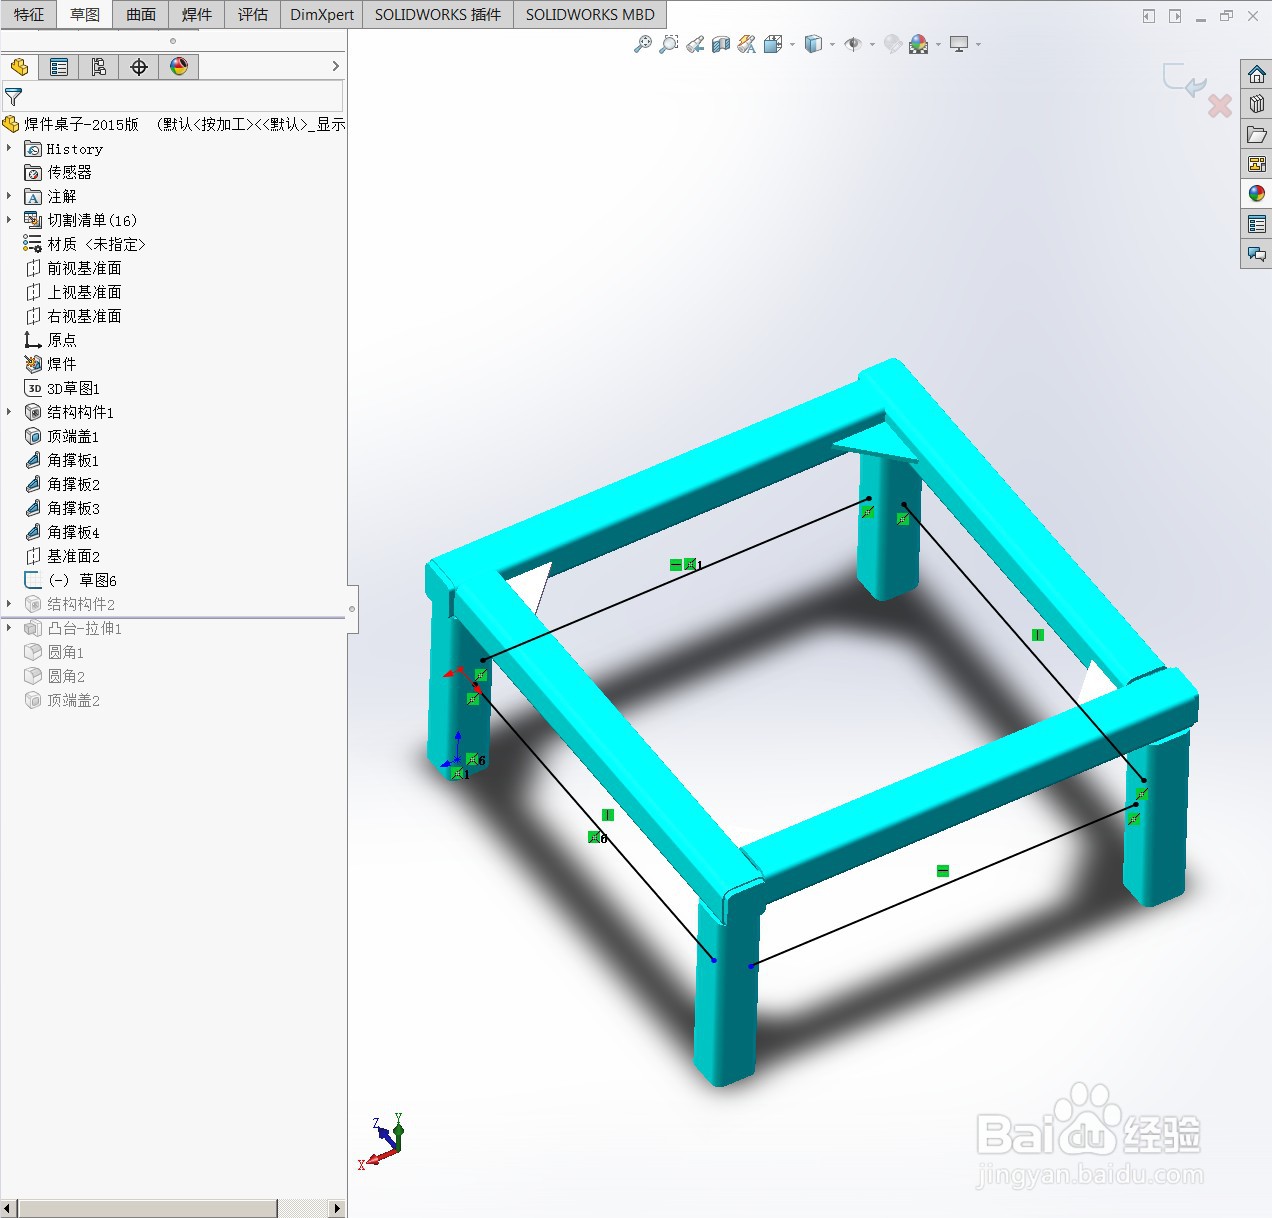
Task: Expand the 结构构件1 node
Action: [x=9, y=412]
